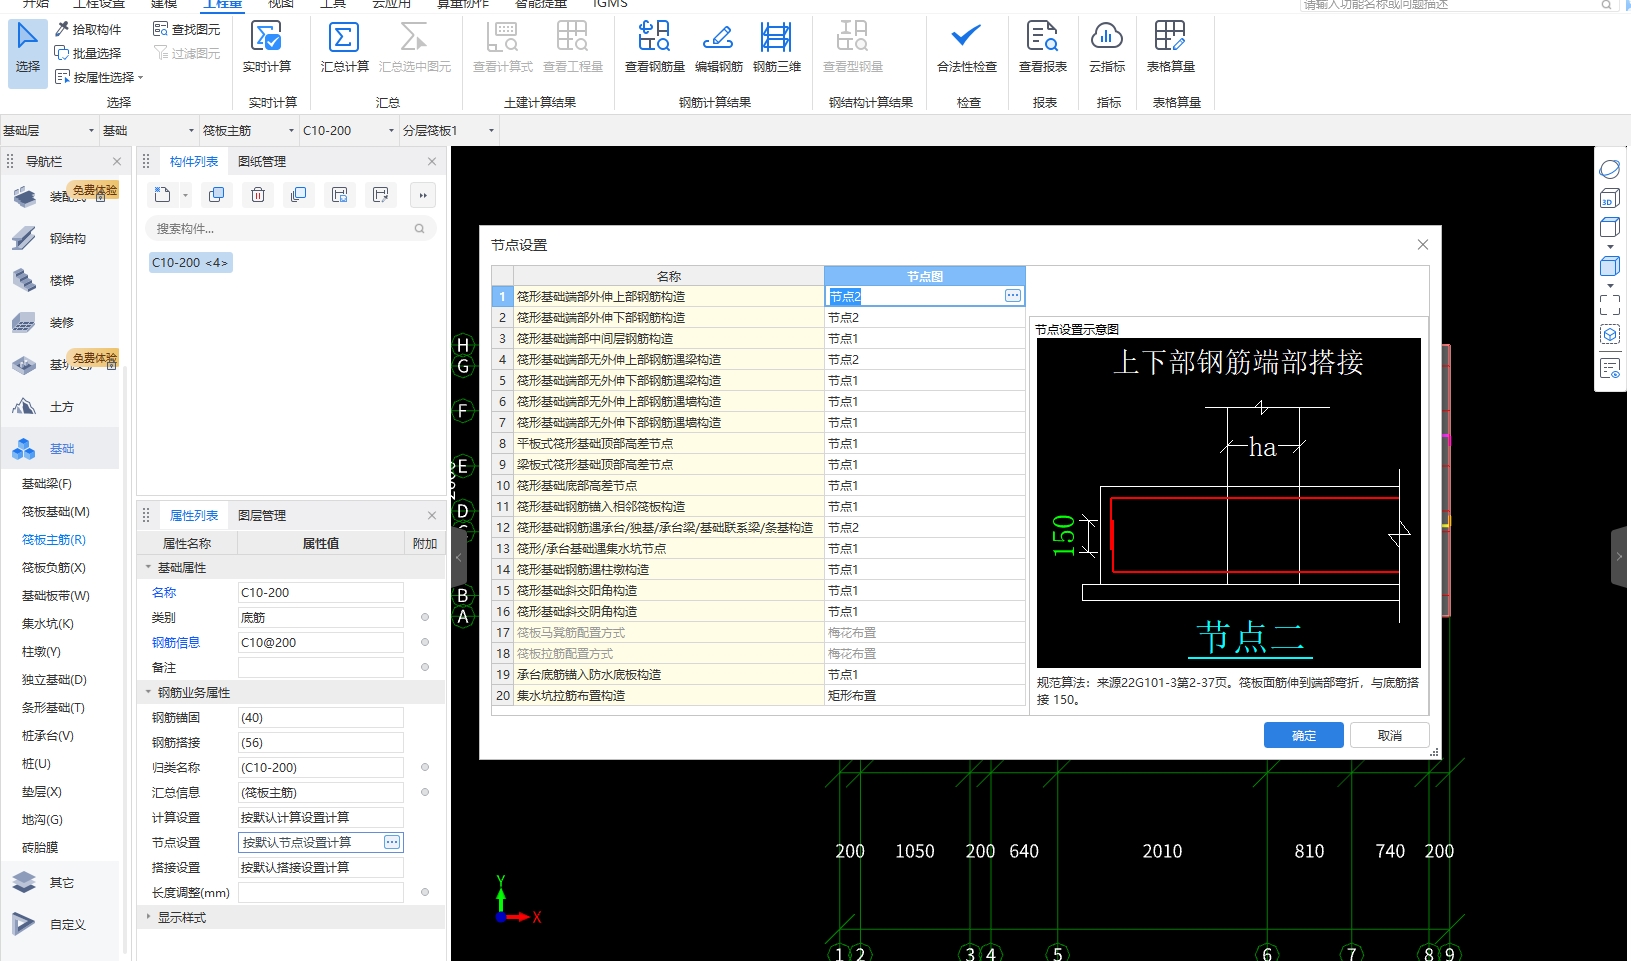Click the 2D/3D orbit view icon at top of right toolbar
This screenshot has width=1631, height=961.
[x=1610, y=169]
